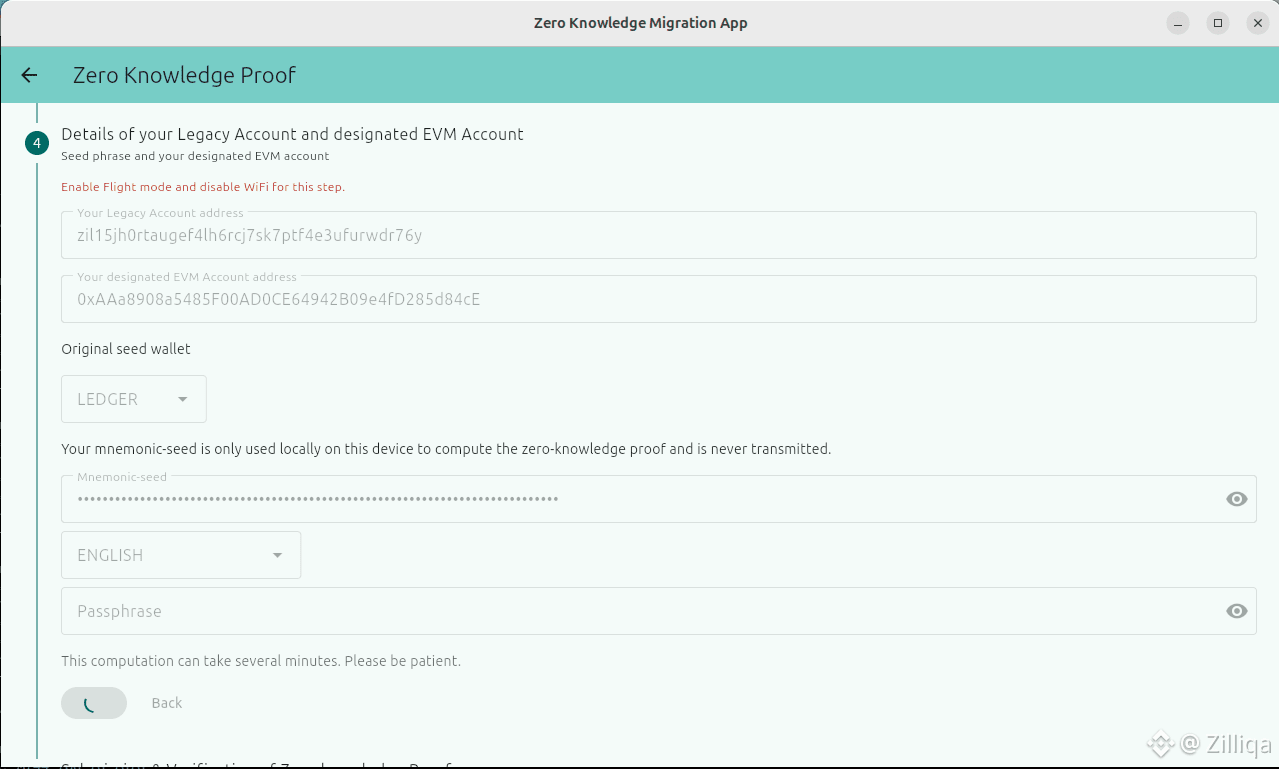
Task: Select the designated EVM Account address field
Action: click(659, 299)
